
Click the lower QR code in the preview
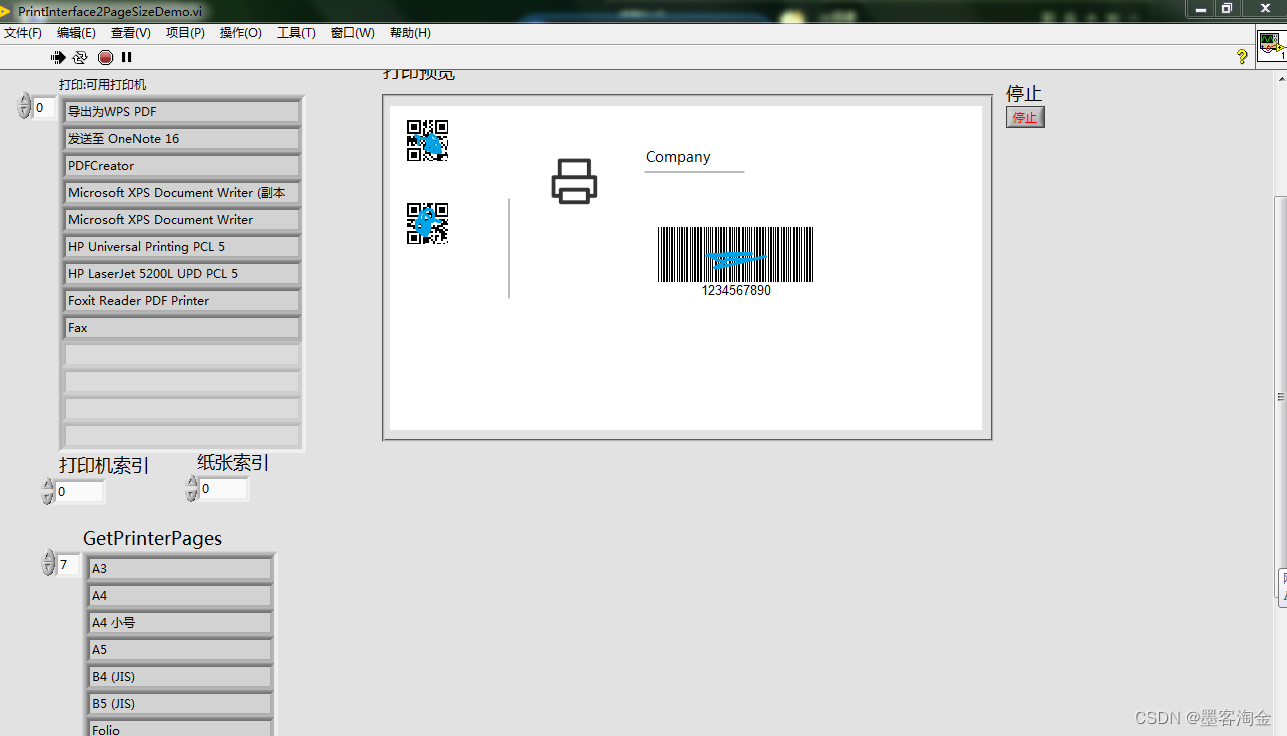pyautogui.click(x=427, y=224)
